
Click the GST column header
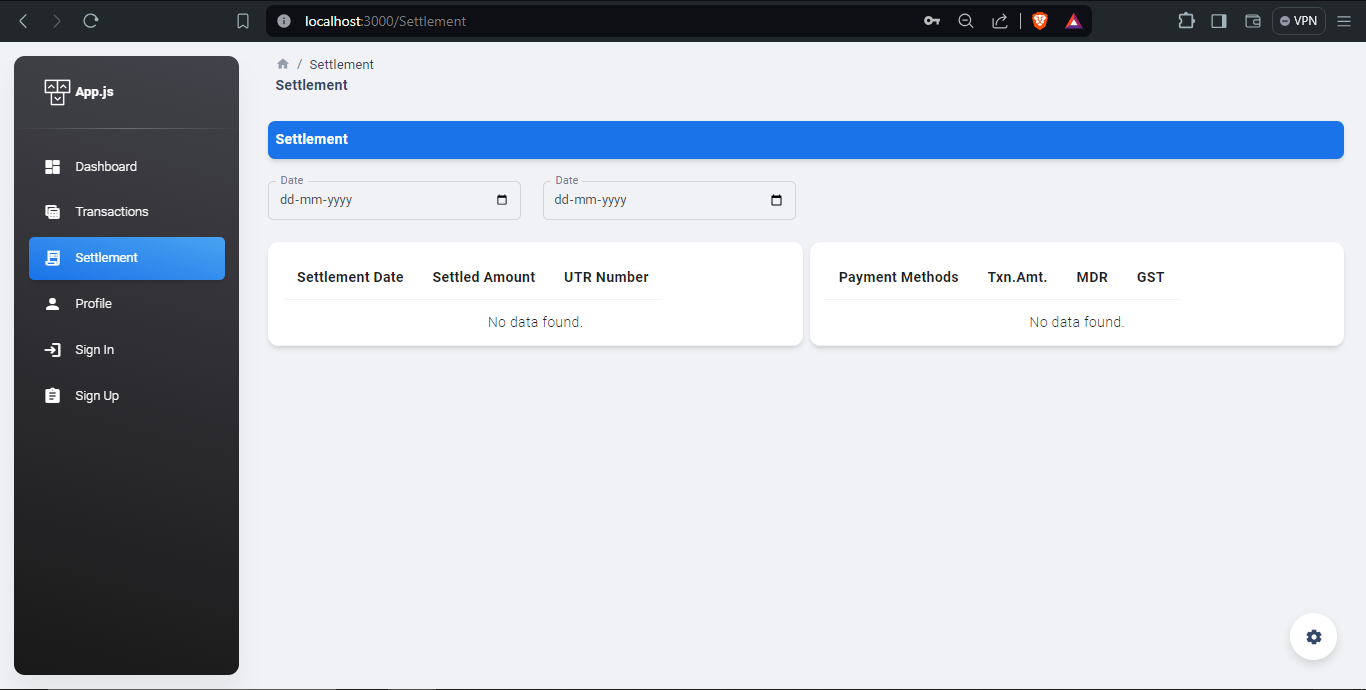(x=1150, y=277)
